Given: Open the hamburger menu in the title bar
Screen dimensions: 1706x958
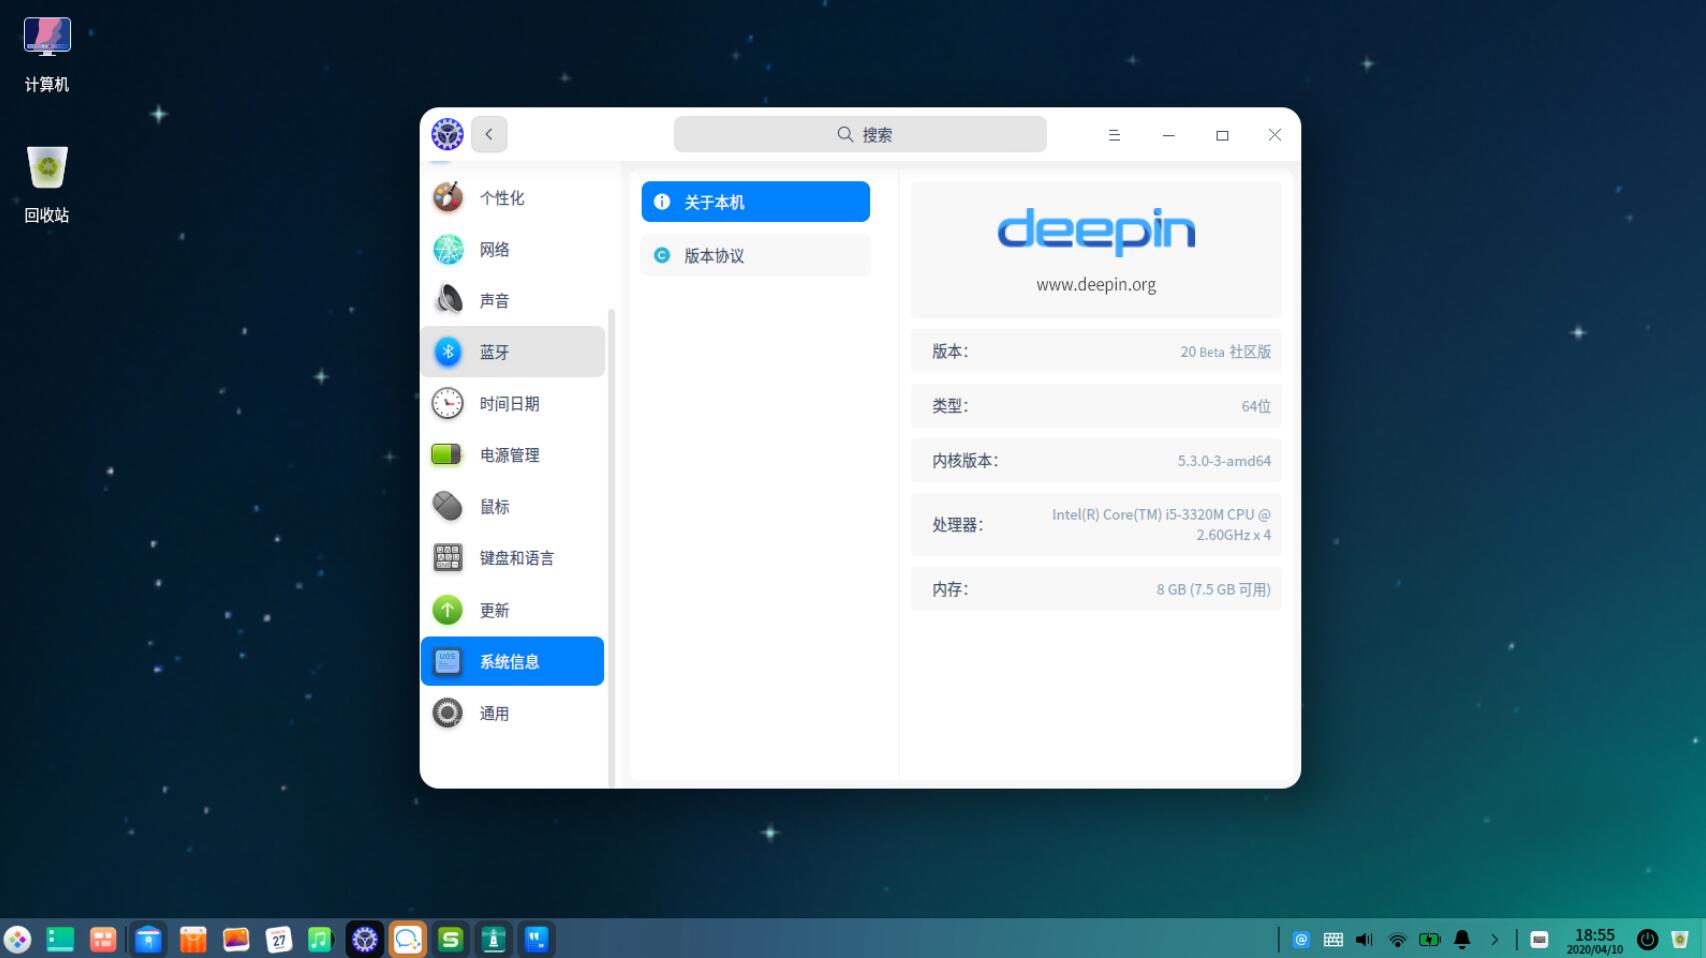Looking at the screenshot, I should pyautogui.click(x=1113, y=134).
